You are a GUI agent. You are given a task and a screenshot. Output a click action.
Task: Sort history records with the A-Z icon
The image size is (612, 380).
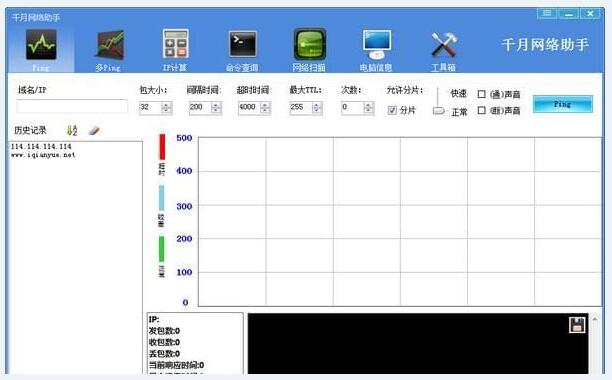(x=72, y=130)
